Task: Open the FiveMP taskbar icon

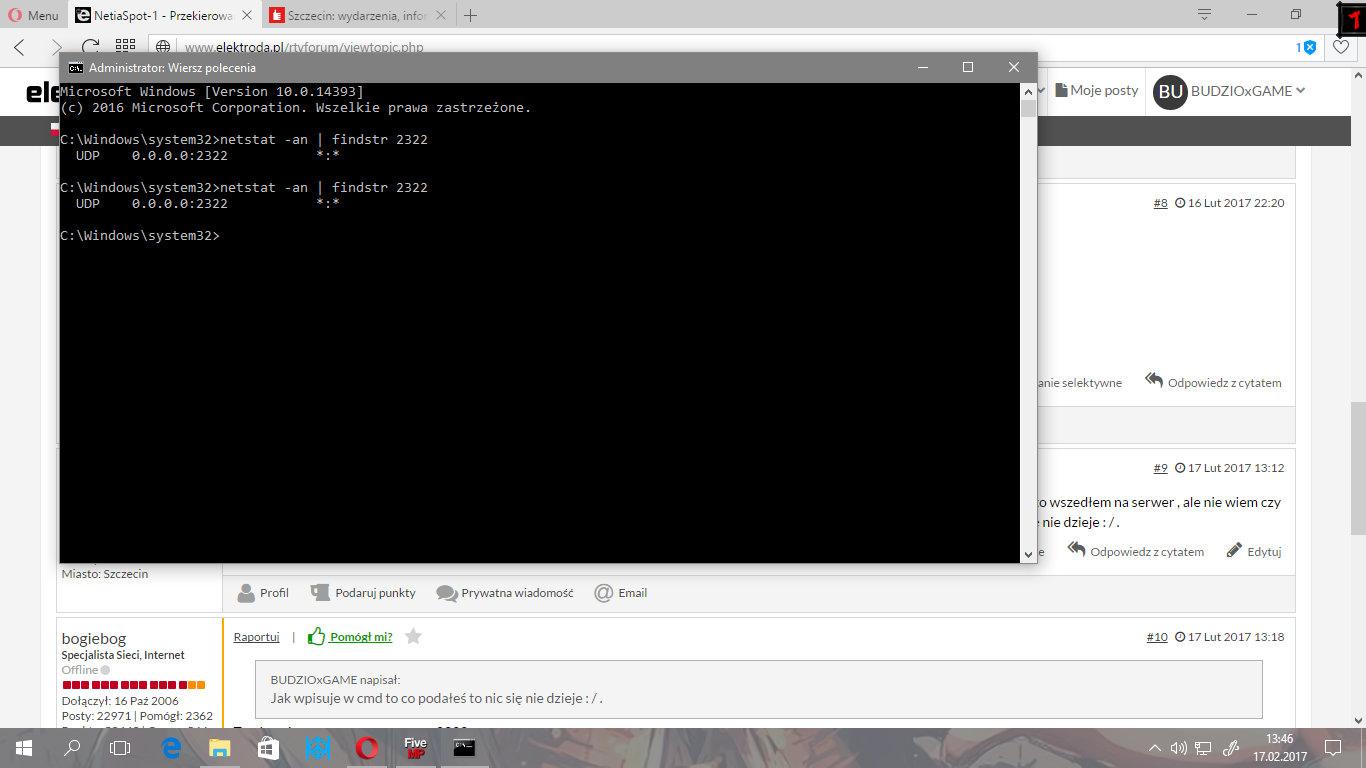Action: click(x=415, y=747)
